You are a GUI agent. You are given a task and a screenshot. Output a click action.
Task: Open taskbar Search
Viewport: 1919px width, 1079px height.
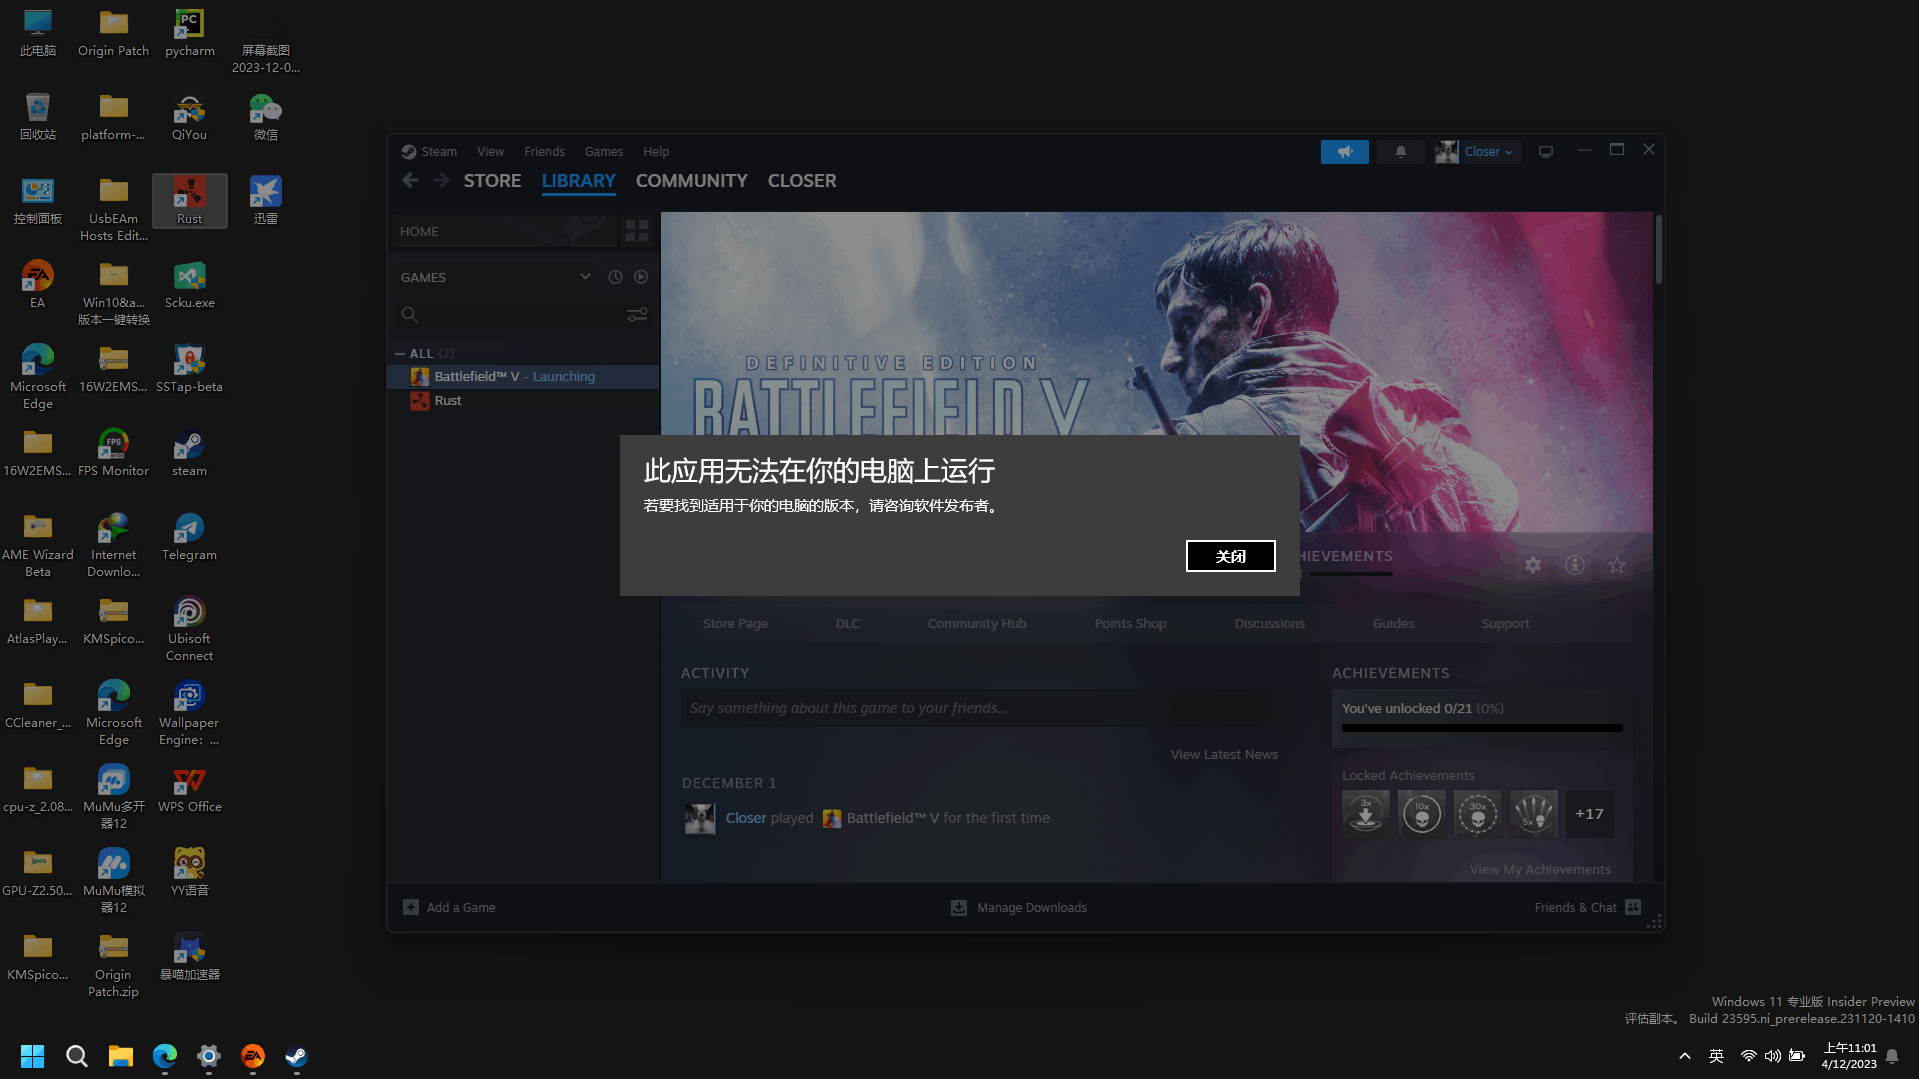pyautogui.click(x=76, y=1056)
